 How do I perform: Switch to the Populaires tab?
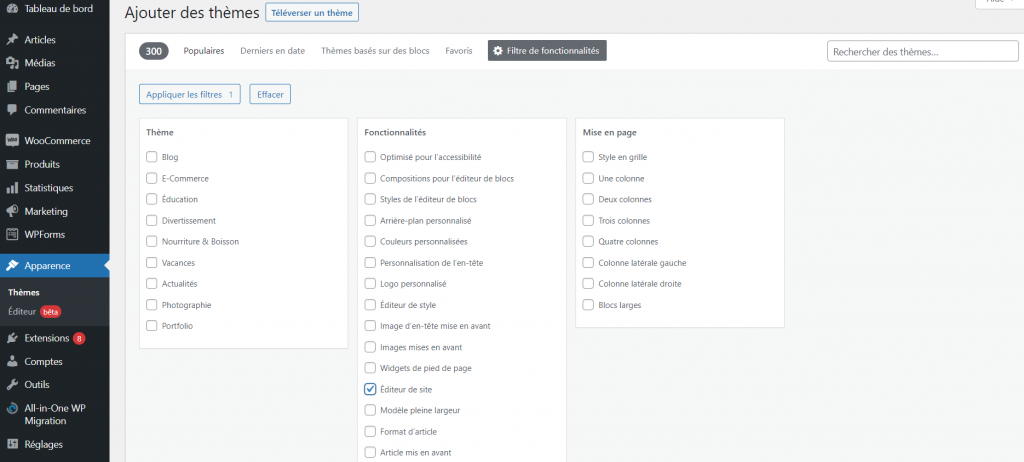204,51
